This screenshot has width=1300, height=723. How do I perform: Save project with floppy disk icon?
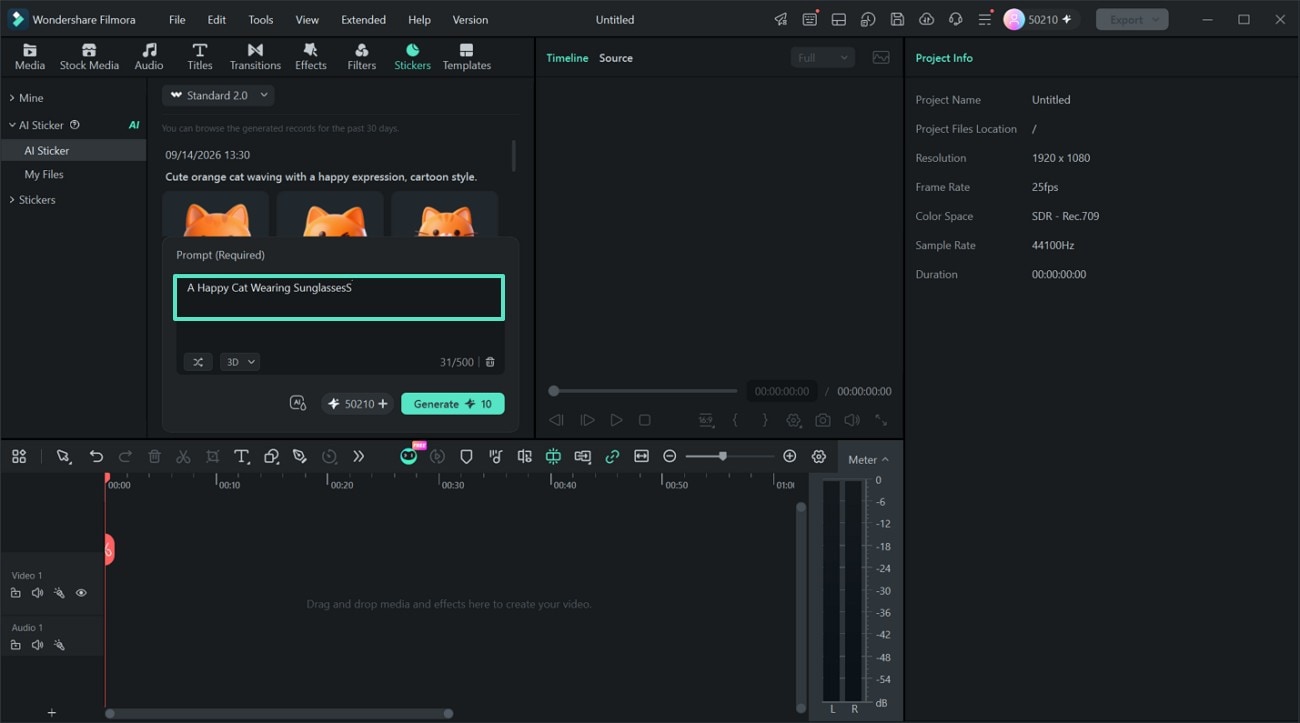pos(897,19)
